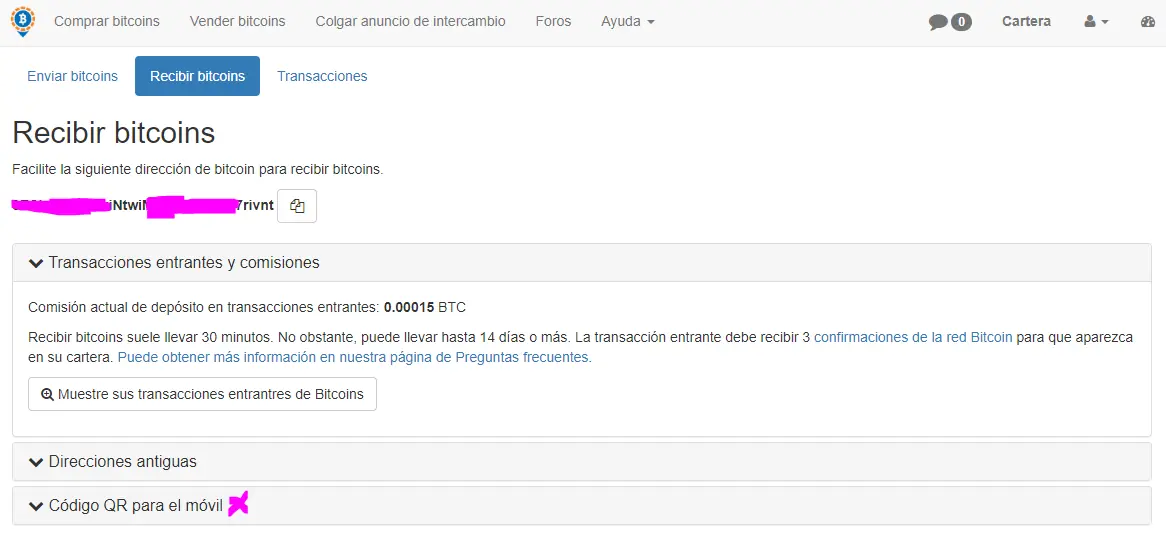Click the Recibir bitcoins page heading

pyautogui.click(x=114, y=133)
